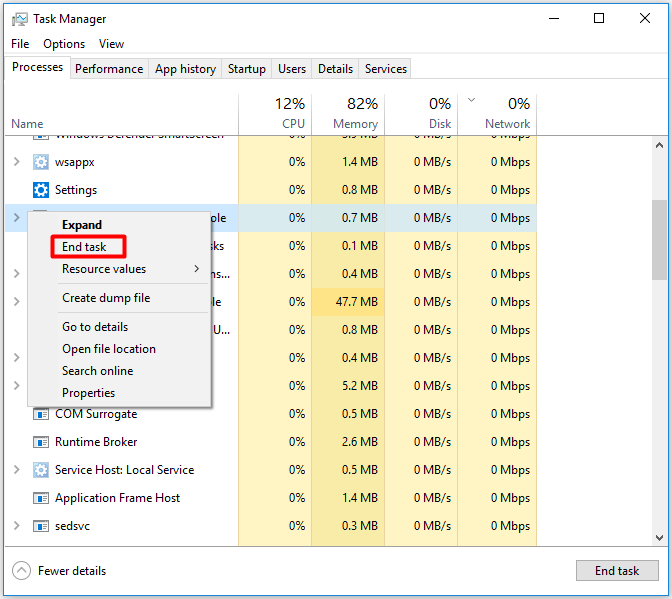Select the Runtime Broker process row
672x599 pixels.
pyautogui.click(x=271, y=442)
